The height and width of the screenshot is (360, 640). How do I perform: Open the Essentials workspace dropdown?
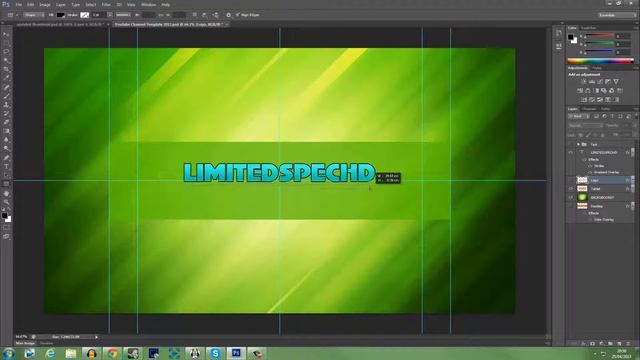click(616, 15)
